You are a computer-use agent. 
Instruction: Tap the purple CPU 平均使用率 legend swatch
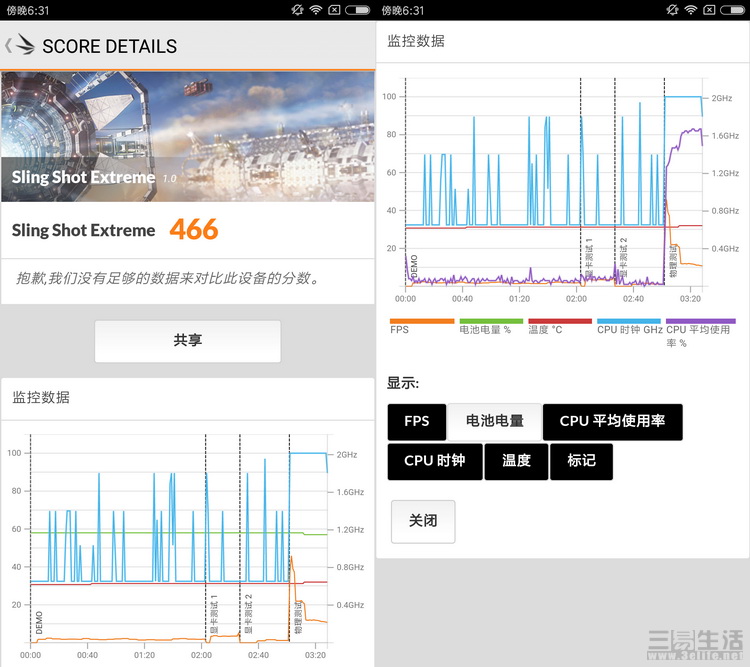(701, 321)
